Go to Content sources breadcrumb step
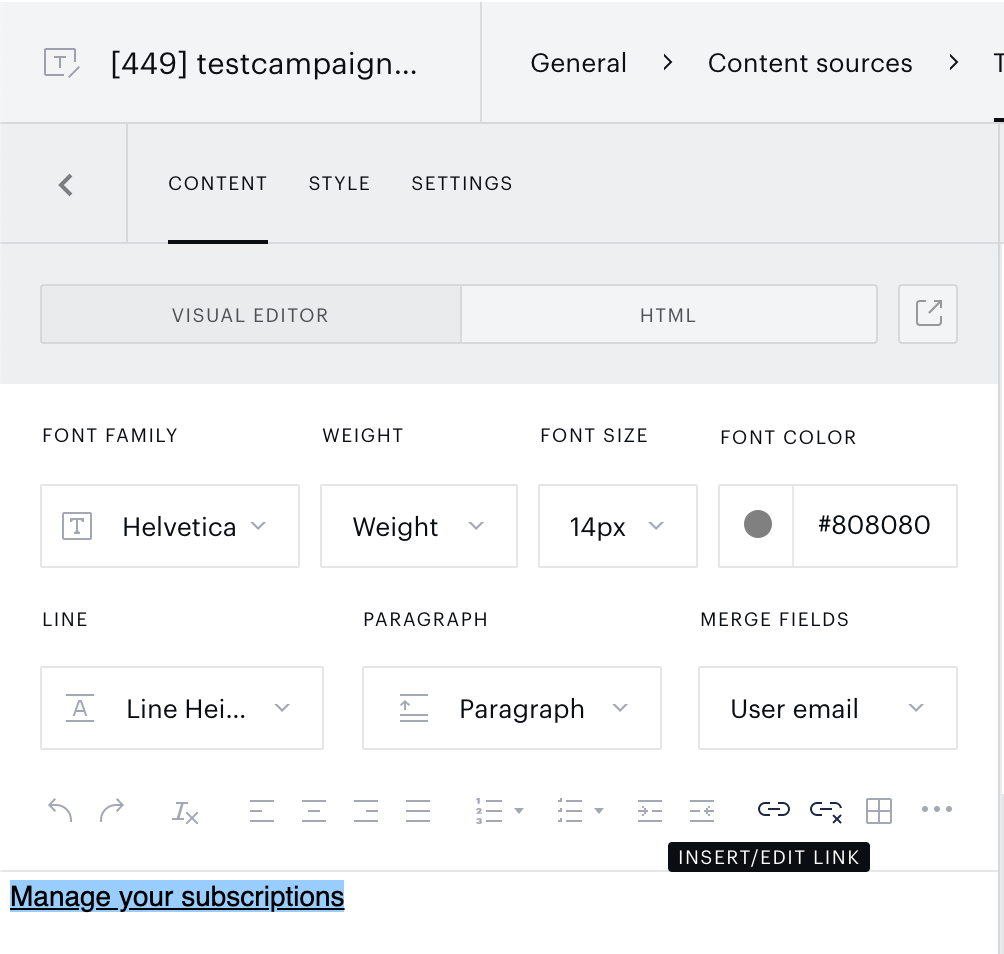 coord(809,63)
